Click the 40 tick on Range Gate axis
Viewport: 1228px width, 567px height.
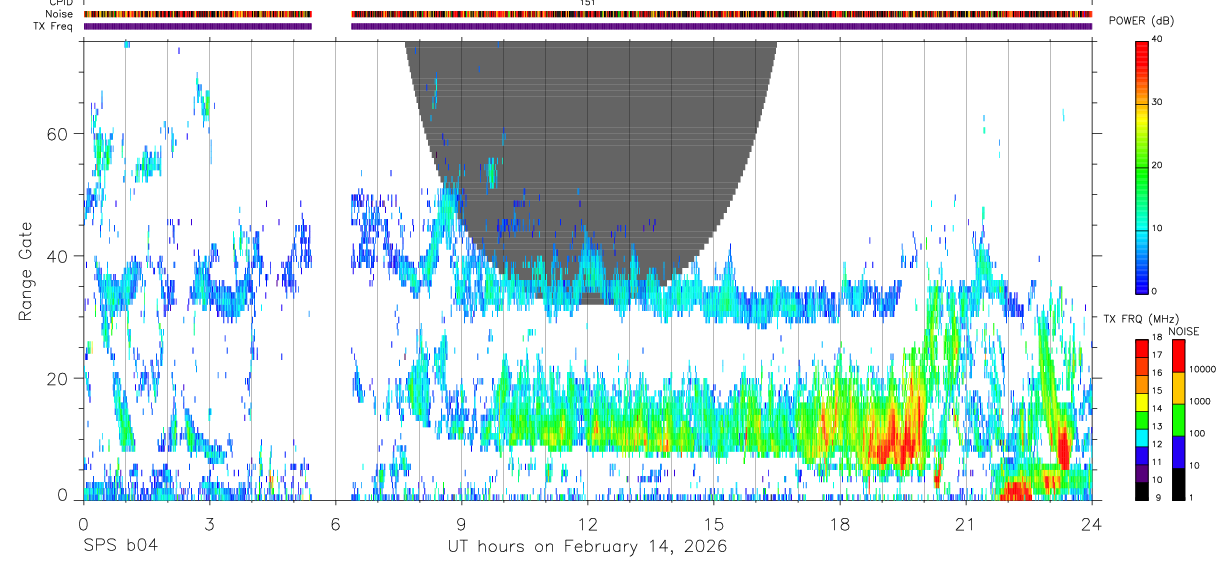[59, 256]
